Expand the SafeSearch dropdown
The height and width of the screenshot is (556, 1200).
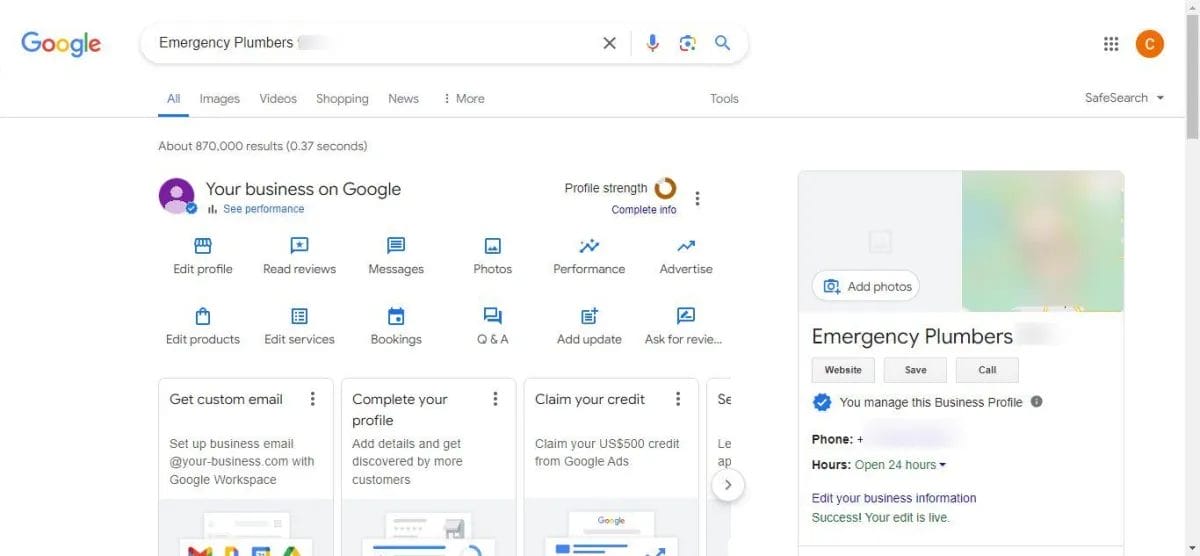[x=1125, y=98]
